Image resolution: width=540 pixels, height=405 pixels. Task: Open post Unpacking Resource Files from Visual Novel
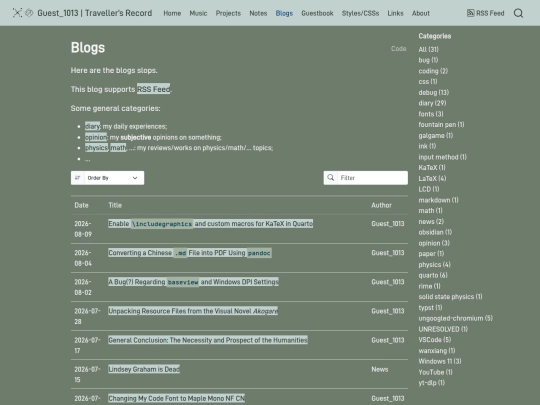[x=193, y=311]
